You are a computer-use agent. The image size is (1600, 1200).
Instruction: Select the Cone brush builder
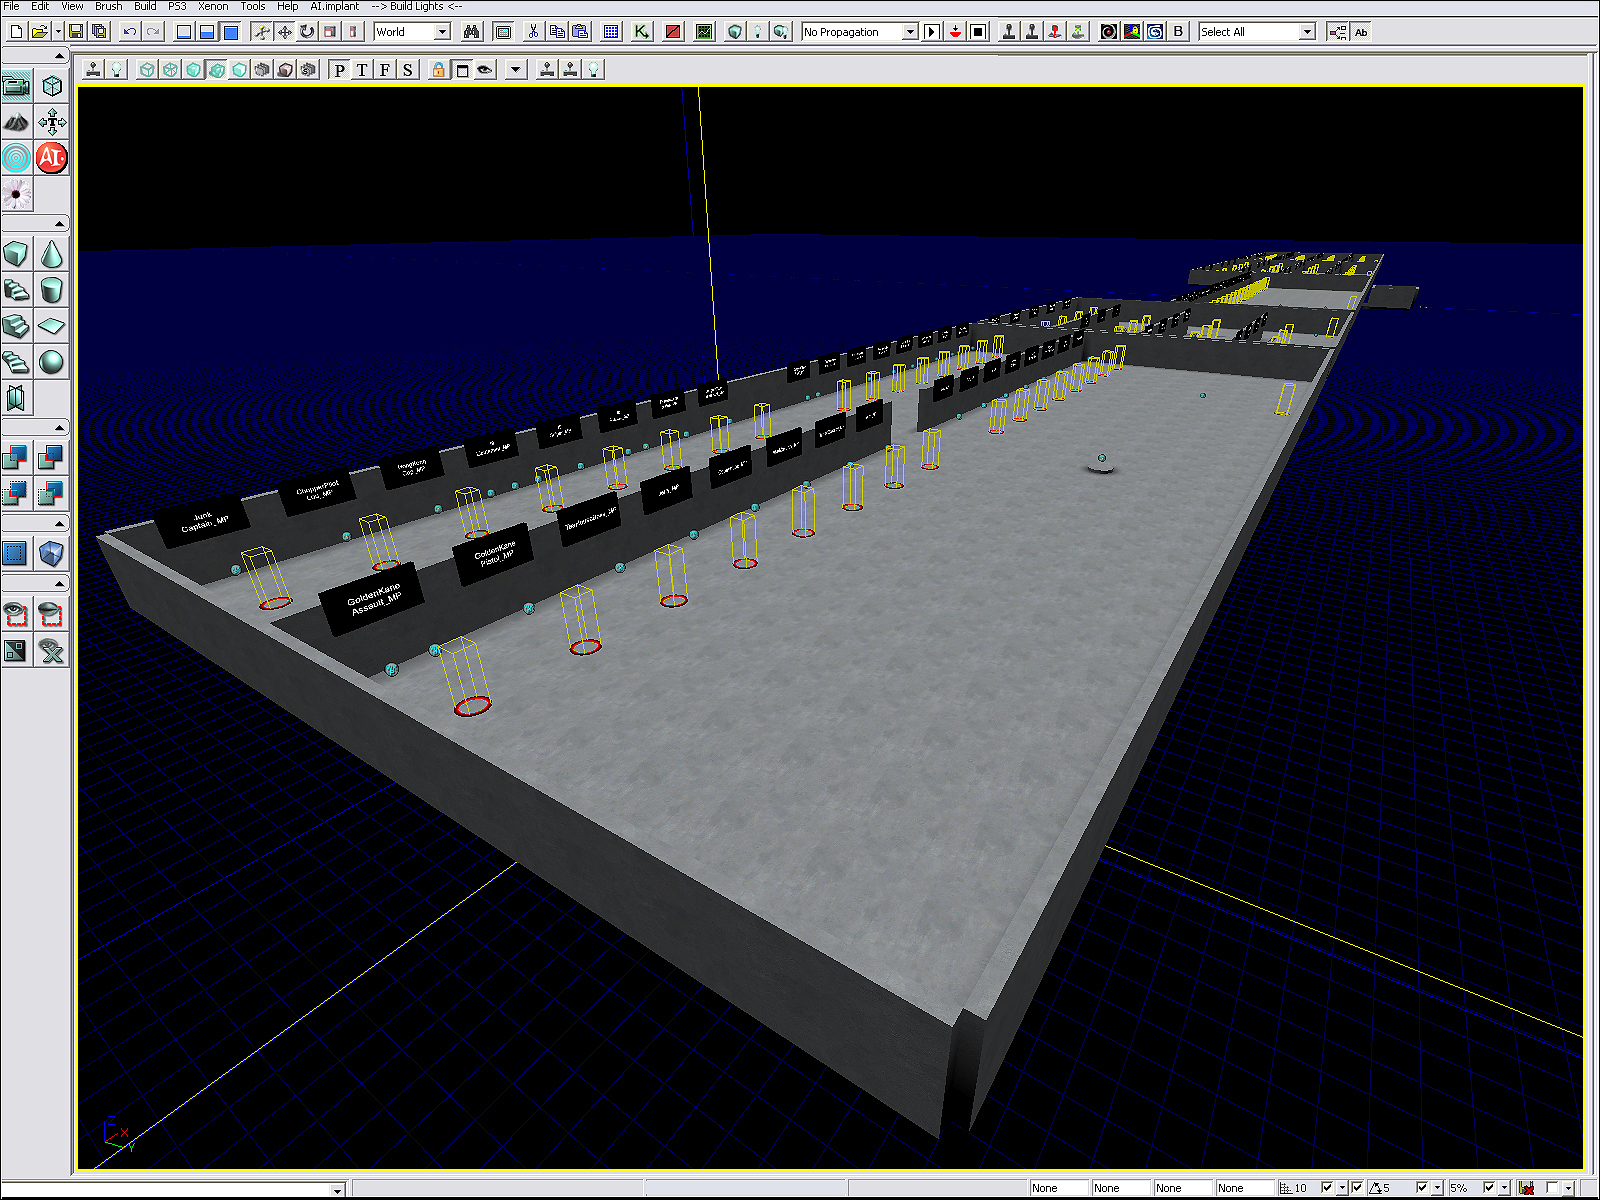(51, 254)
